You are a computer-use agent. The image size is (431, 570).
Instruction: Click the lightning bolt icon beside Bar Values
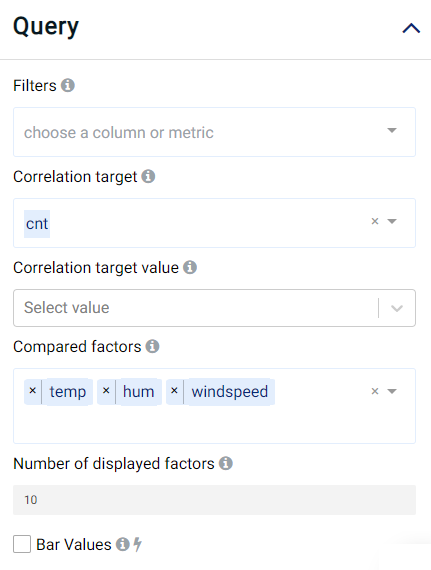click(x=137, y=544)
